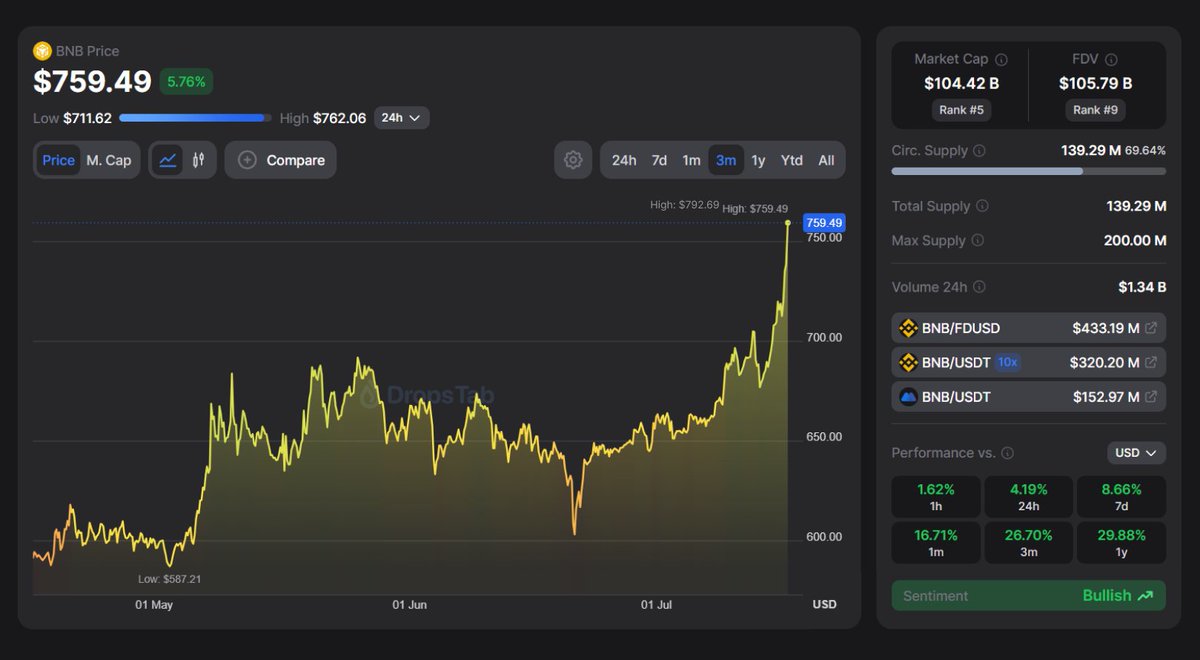Click the 10x leverage badge
The width and height of the screenshot is (1200, 660).
pos(1007,362)
